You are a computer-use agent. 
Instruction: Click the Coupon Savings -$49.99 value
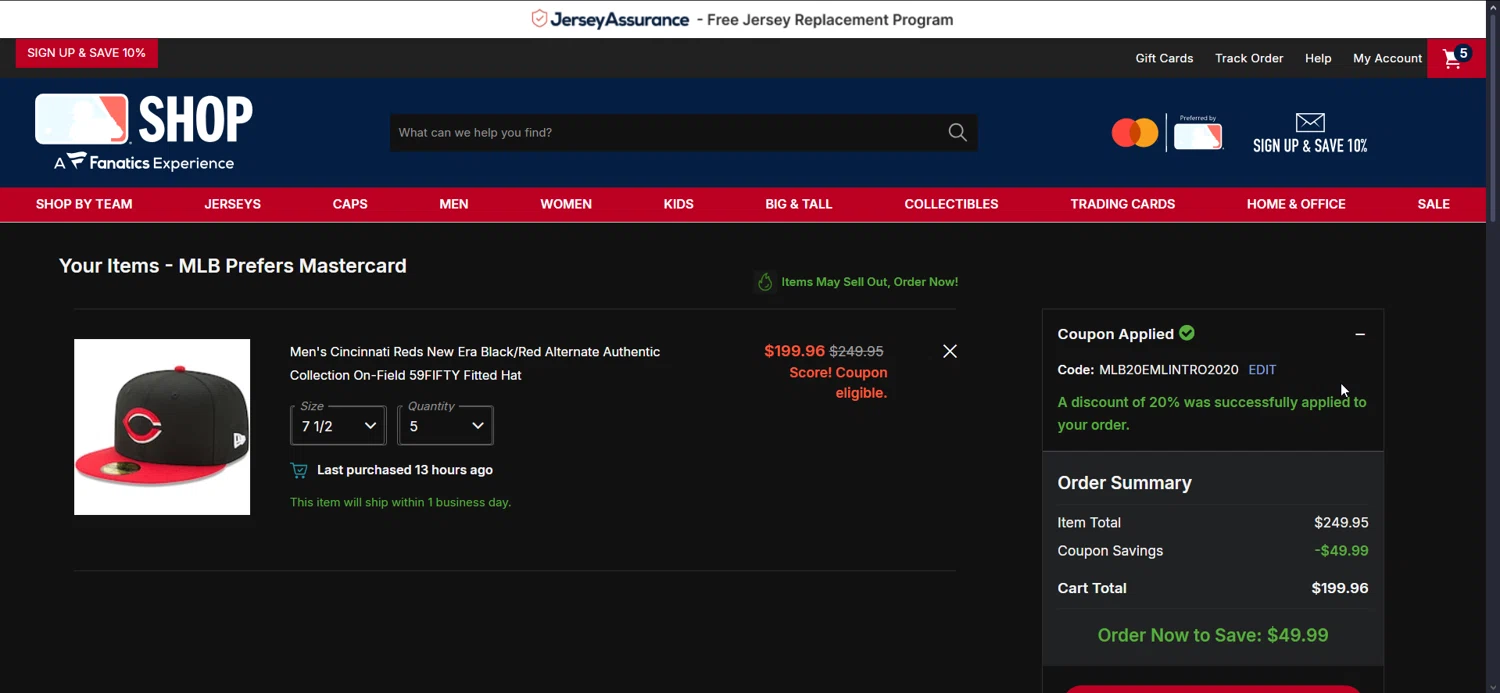pos(1341,551)
